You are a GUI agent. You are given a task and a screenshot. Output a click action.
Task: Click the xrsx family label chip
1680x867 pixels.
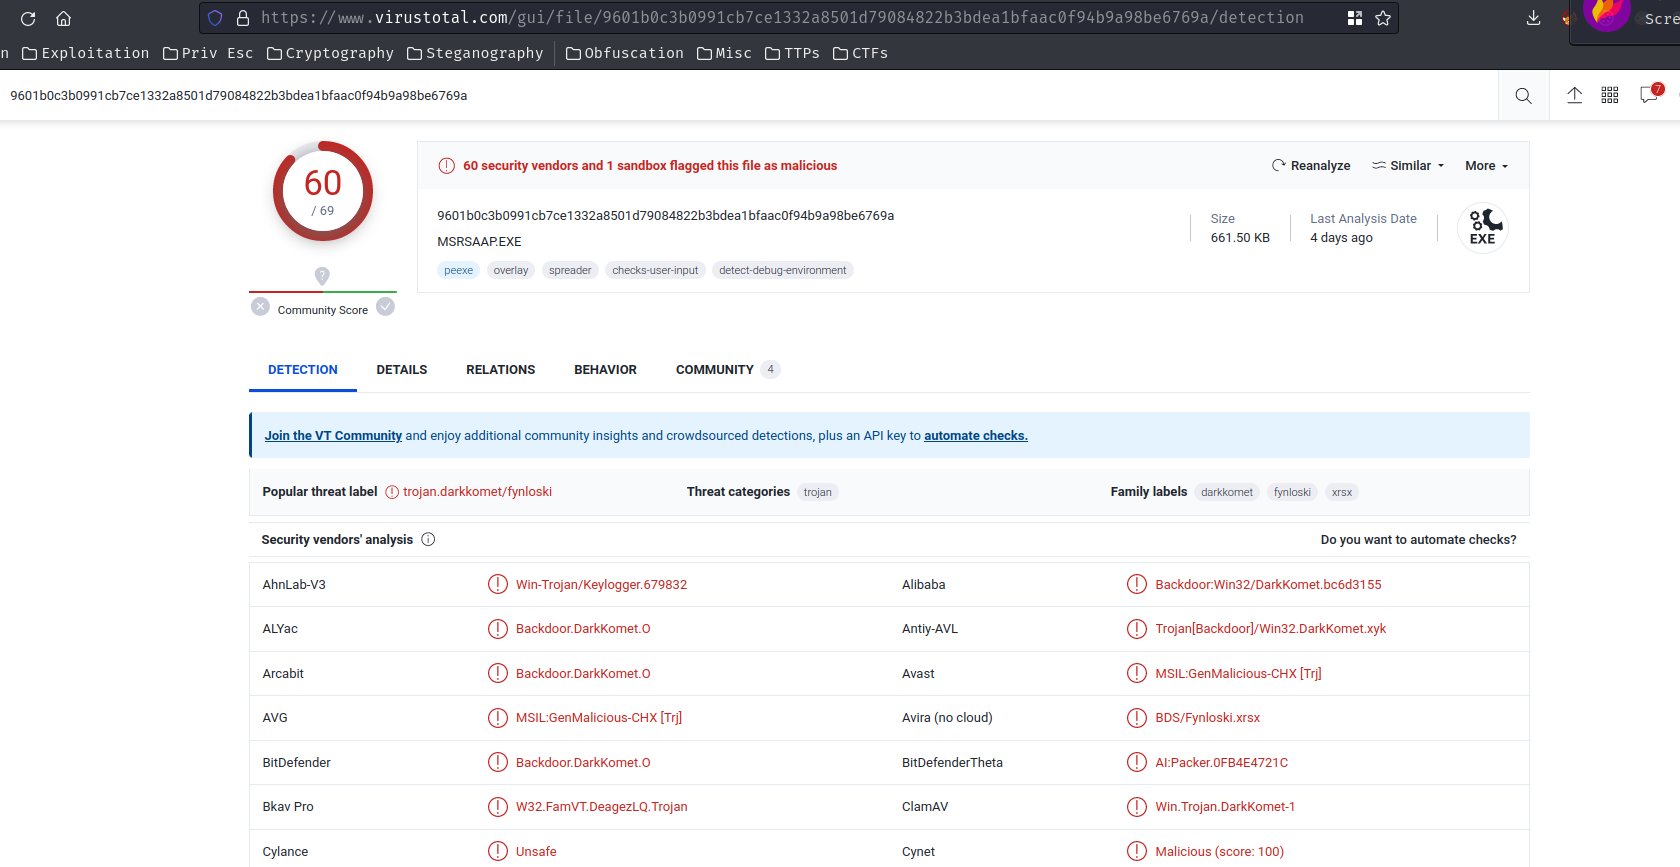tap(1342, 492)
